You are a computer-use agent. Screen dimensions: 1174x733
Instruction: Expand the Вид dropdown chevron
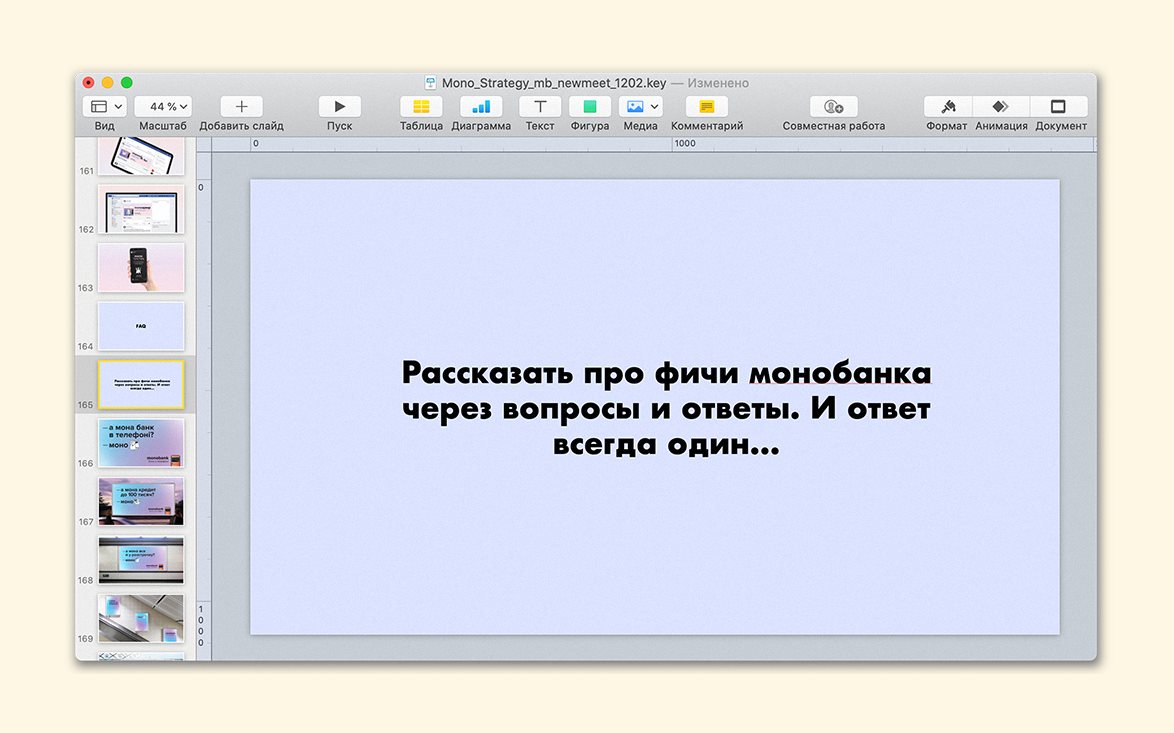click(x=118, y=107)
